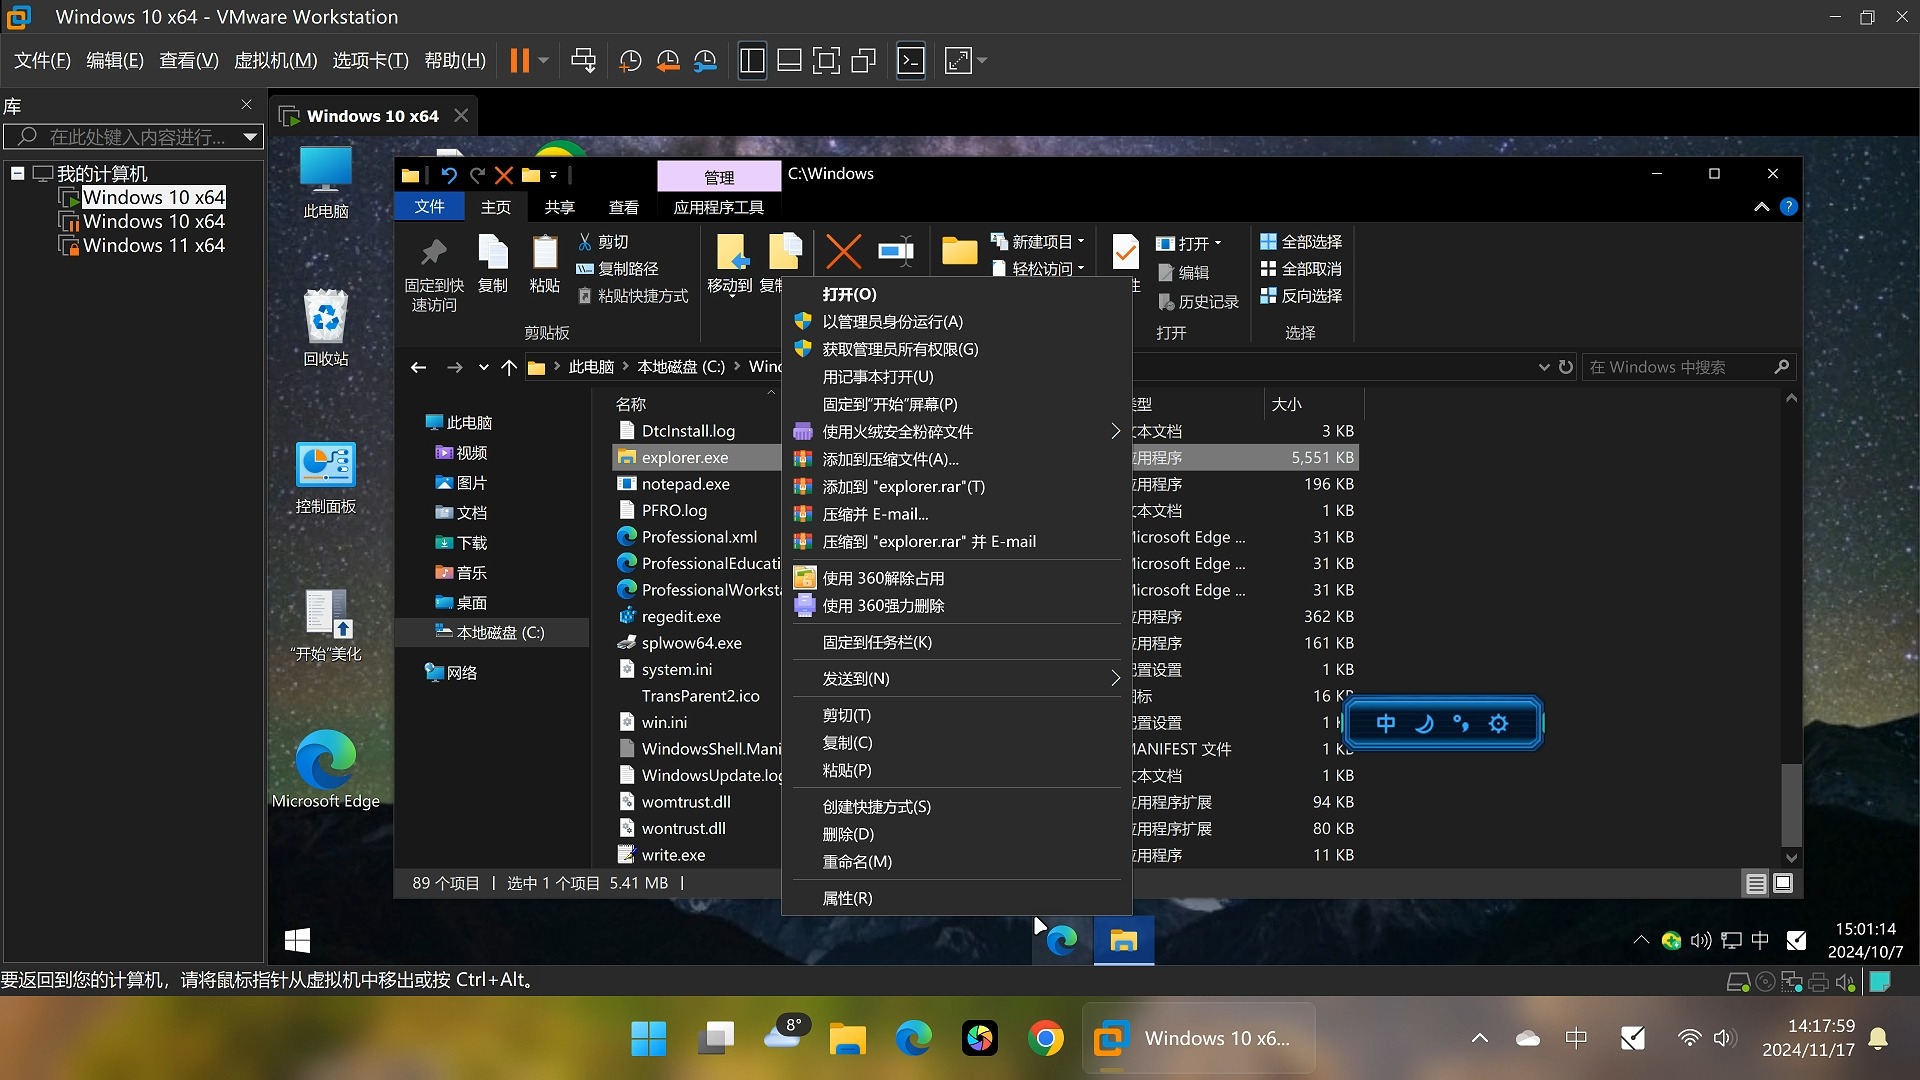Collapse the My Computer tree node
Image resolution: width=1920 pixels, height=1080 pixels.
[17, 173]
